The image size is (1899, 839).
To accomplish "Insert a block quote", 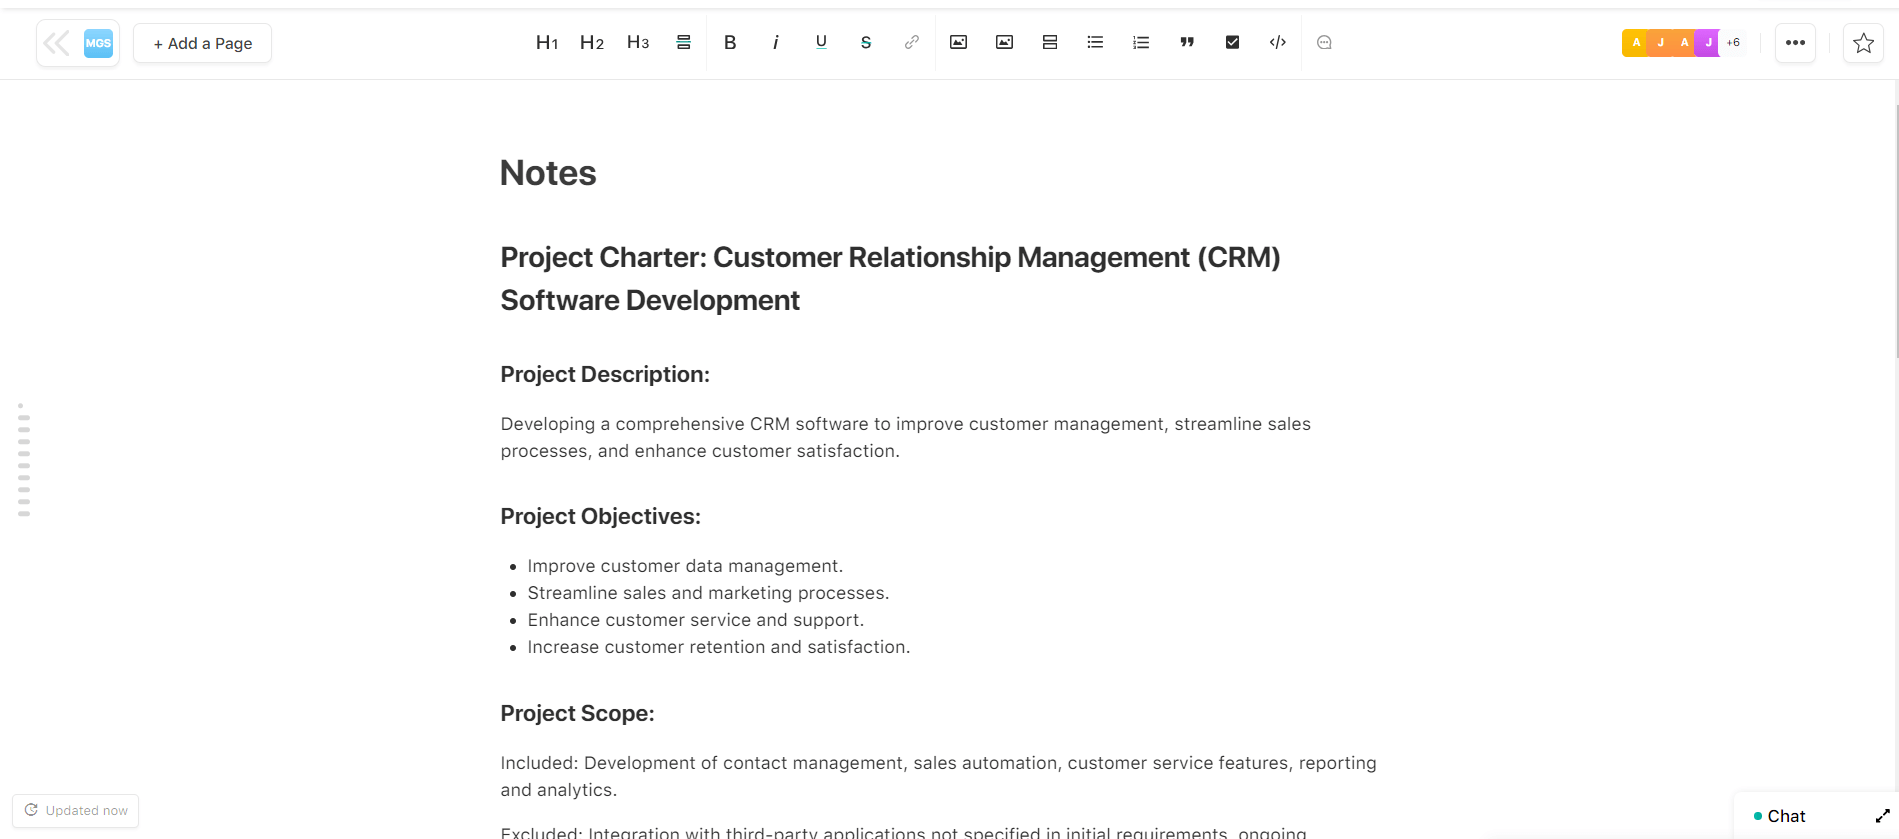I will point(1186,42).
